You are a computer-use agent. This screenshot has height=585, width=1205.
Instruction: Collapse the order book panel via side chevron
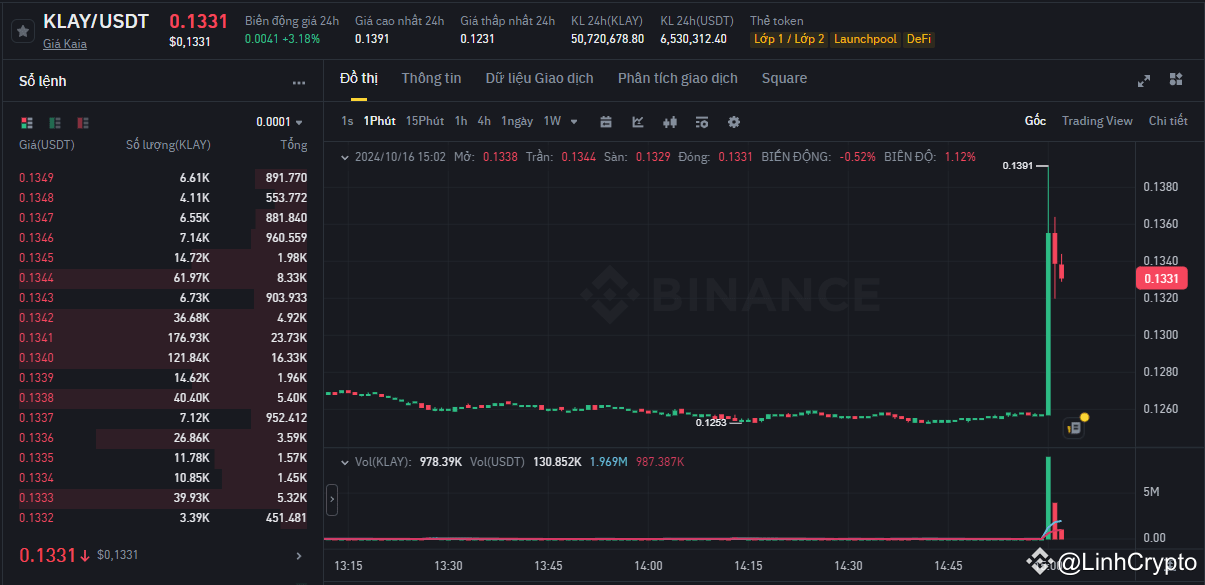click(x=331, y=500)
